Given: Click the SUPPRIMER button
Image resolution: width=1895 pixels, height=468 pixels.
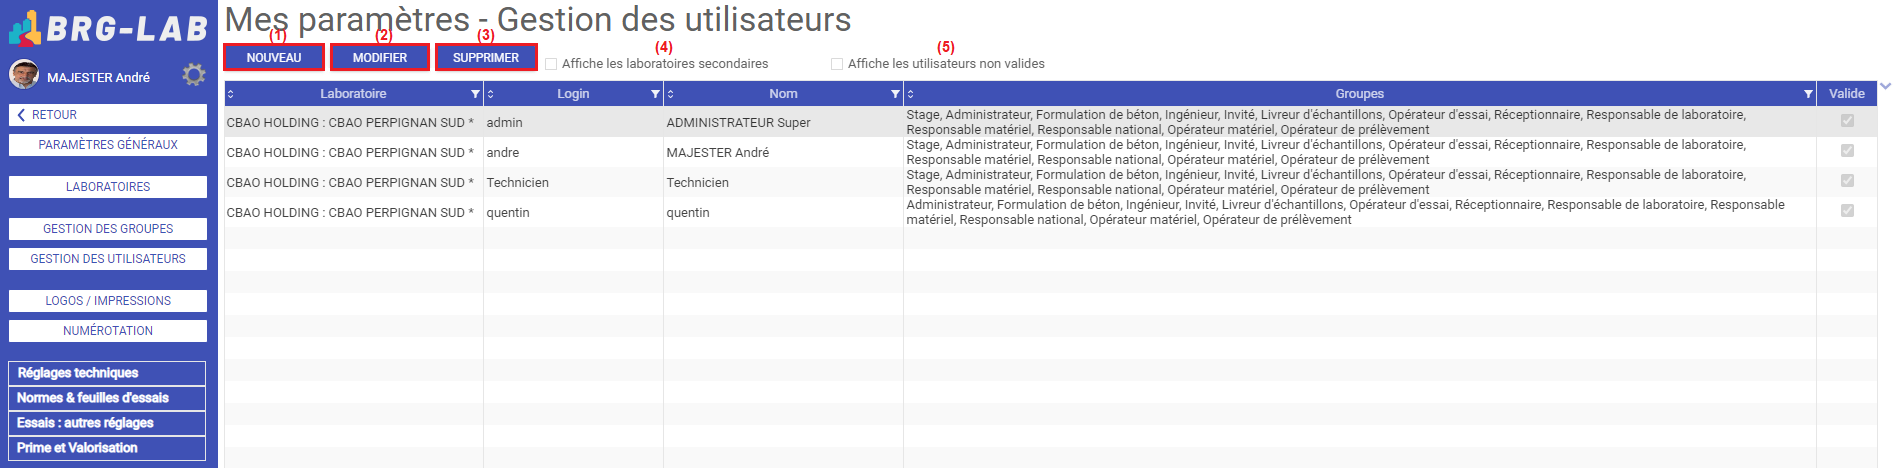Looking at the screenshot, I should 486,58.
